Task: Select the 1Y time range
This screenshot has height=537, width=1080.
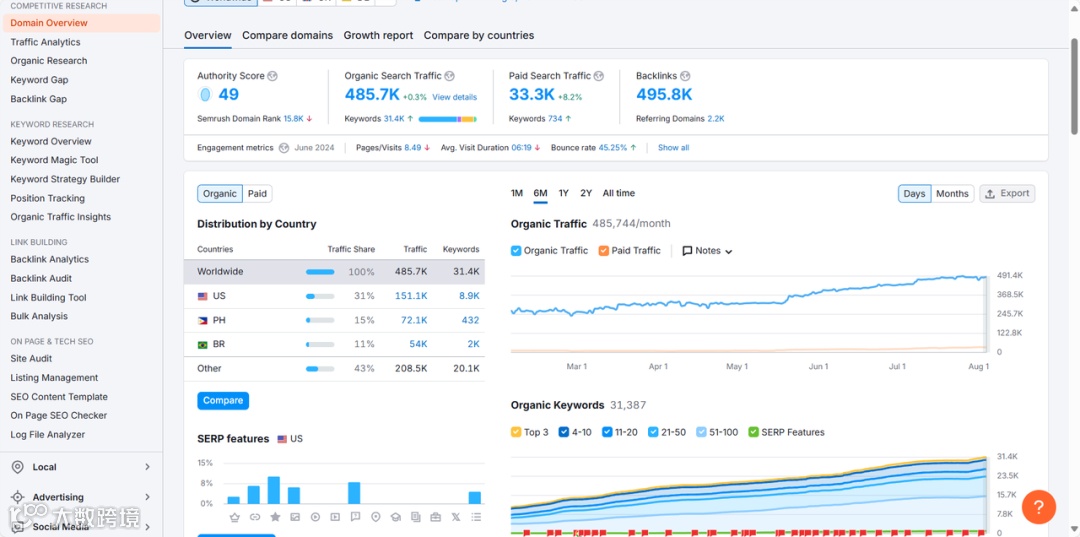Action: coord(563,193)
